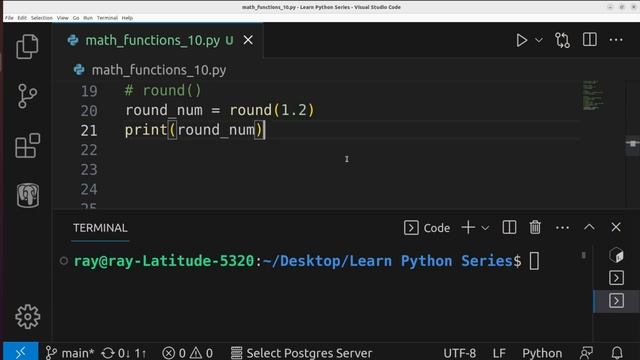
Task: Open the Run menu
Action: 88,18
